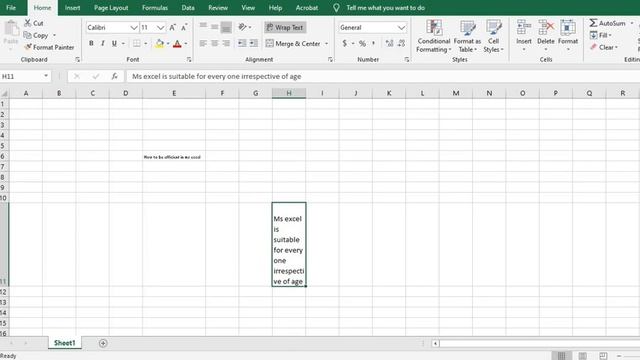Open the Fill Color dropdown arrow
This screenshot has width=640, height=360.
(x=168, y=43)
